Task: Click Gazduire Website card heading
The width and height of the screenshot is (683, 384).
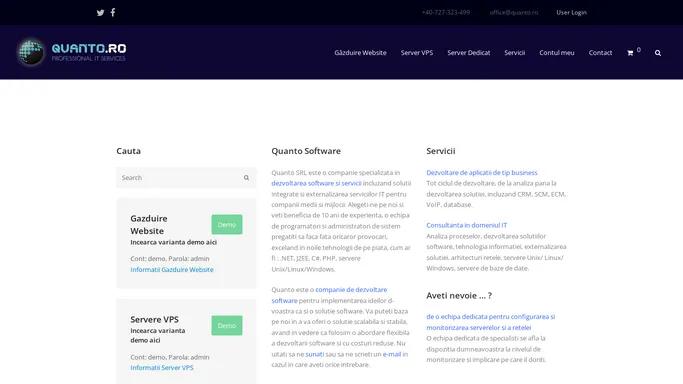Action: point(149,225)
